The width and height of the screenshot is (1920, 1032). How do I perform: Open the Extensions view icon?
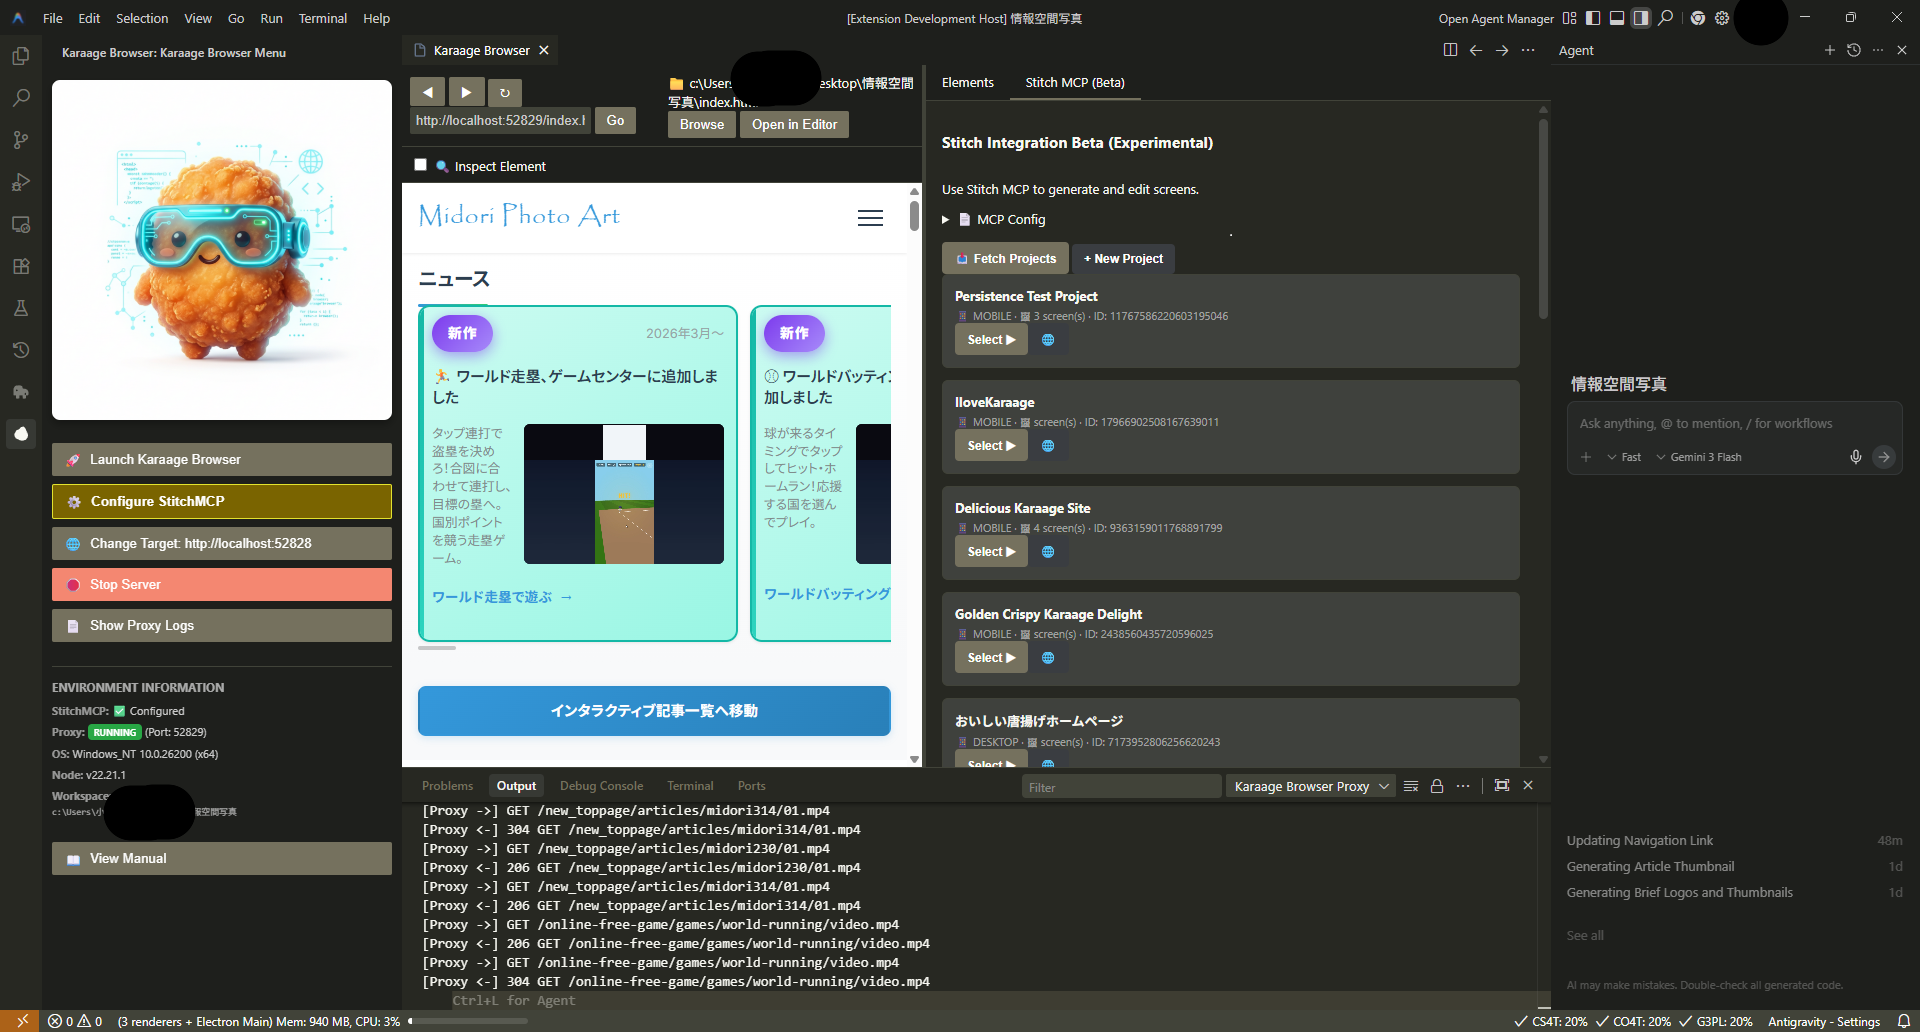[x=20, y=266]
